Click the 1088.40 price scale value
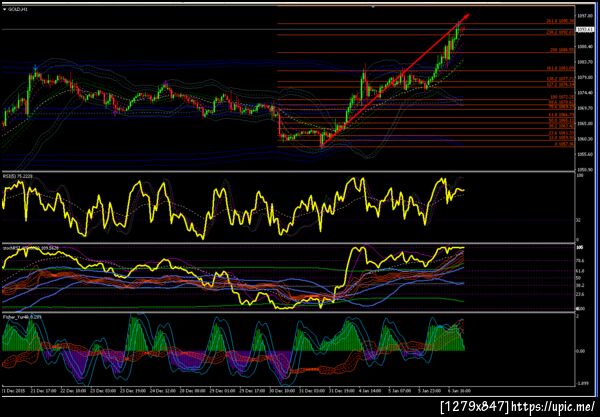This screenshot has height=417, width=600. [x=584, y=47]
